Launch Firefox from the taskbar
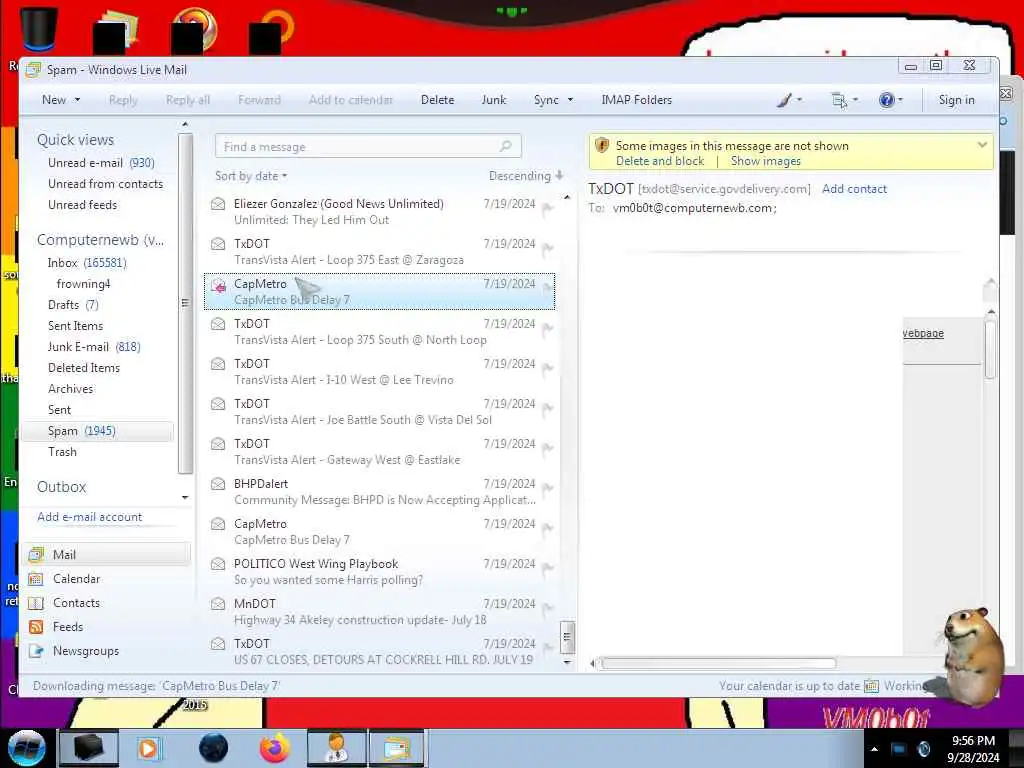 pyautogui.click(x=274, y=748)
